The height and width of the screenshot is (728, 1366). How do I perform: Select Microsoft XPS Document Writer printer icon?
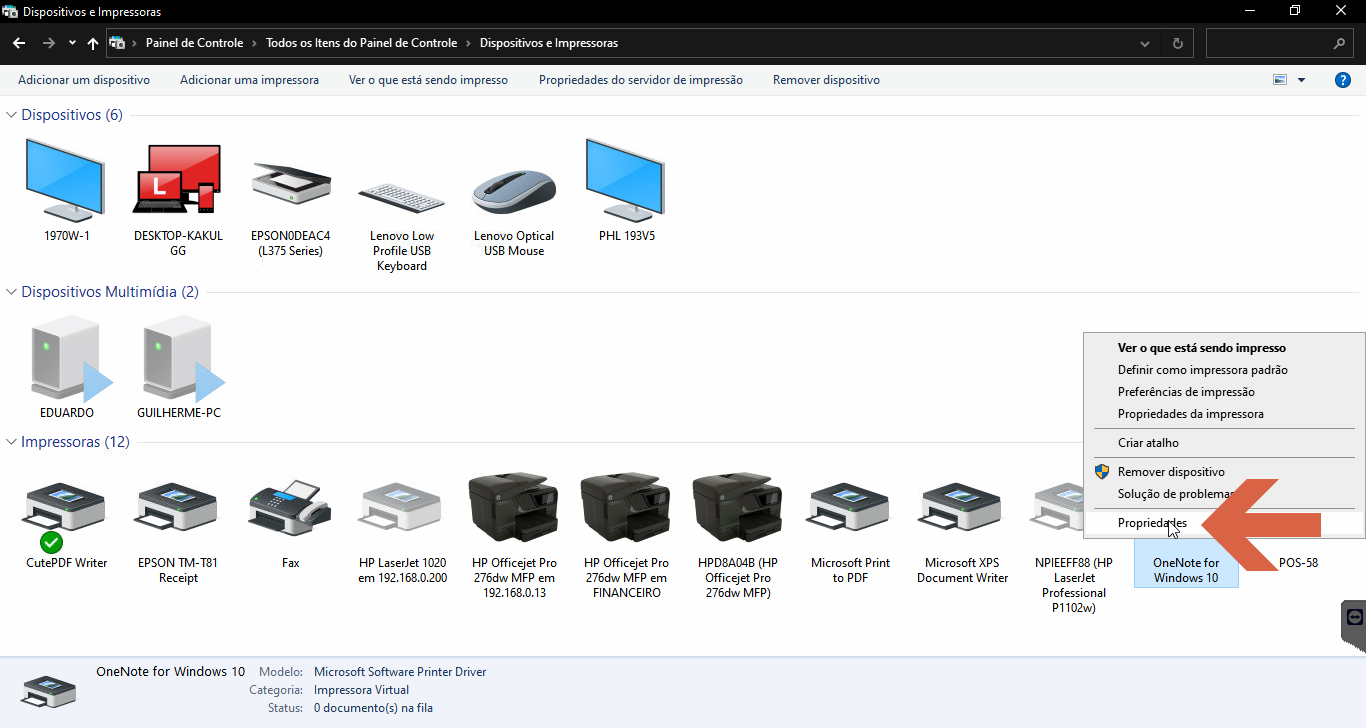[x=962, y=508]
